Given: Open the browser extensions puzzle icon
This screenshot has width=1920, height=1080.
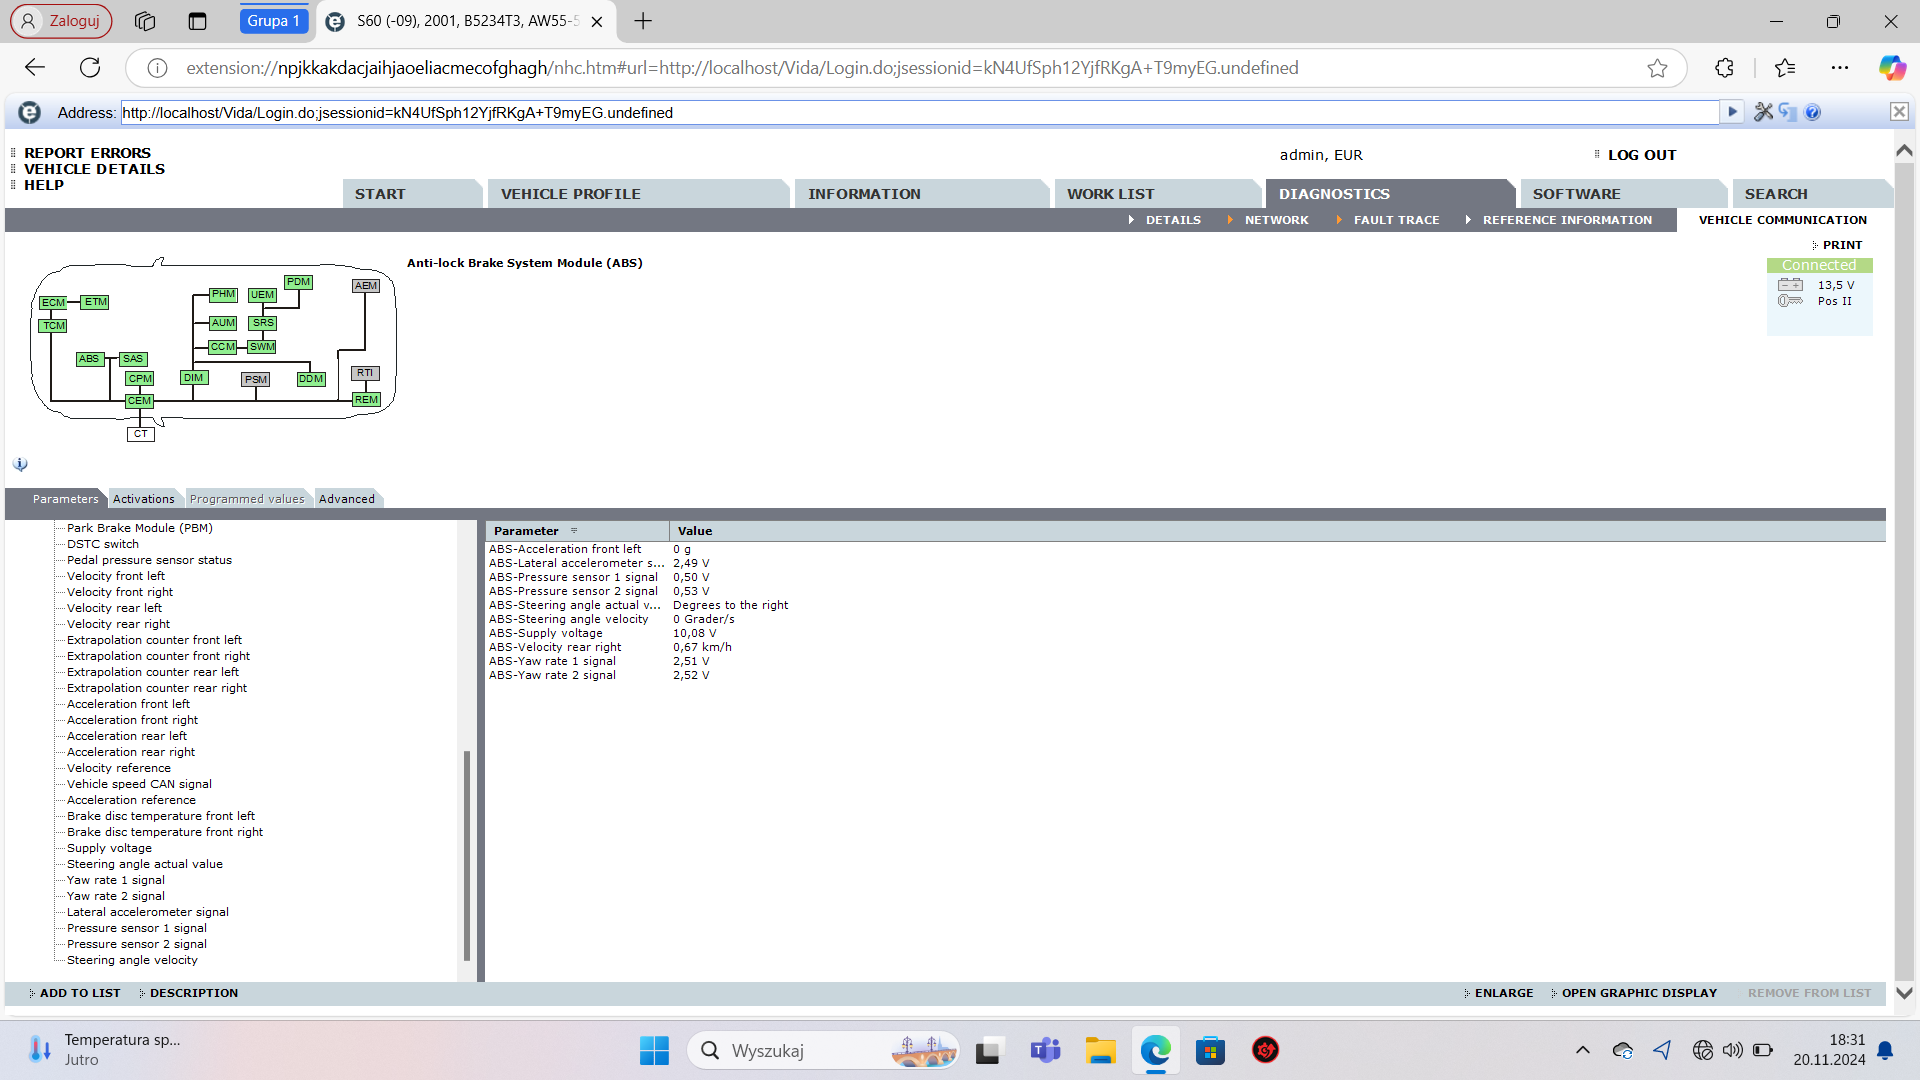Looking at the screenshot, I should coord(1724,68).
